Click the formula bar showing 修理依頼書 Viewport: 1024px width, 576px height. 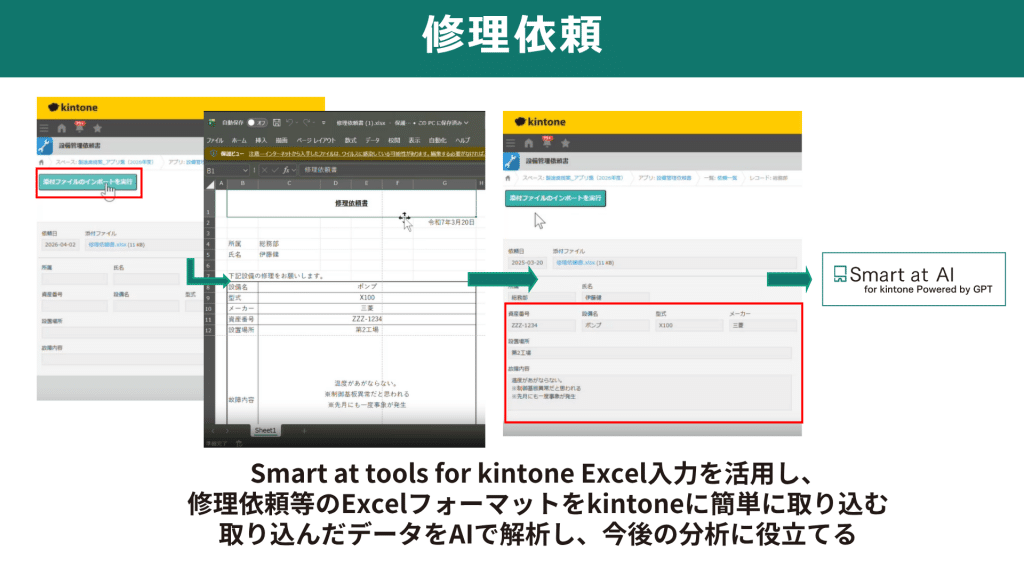click(x=392, y=170)
